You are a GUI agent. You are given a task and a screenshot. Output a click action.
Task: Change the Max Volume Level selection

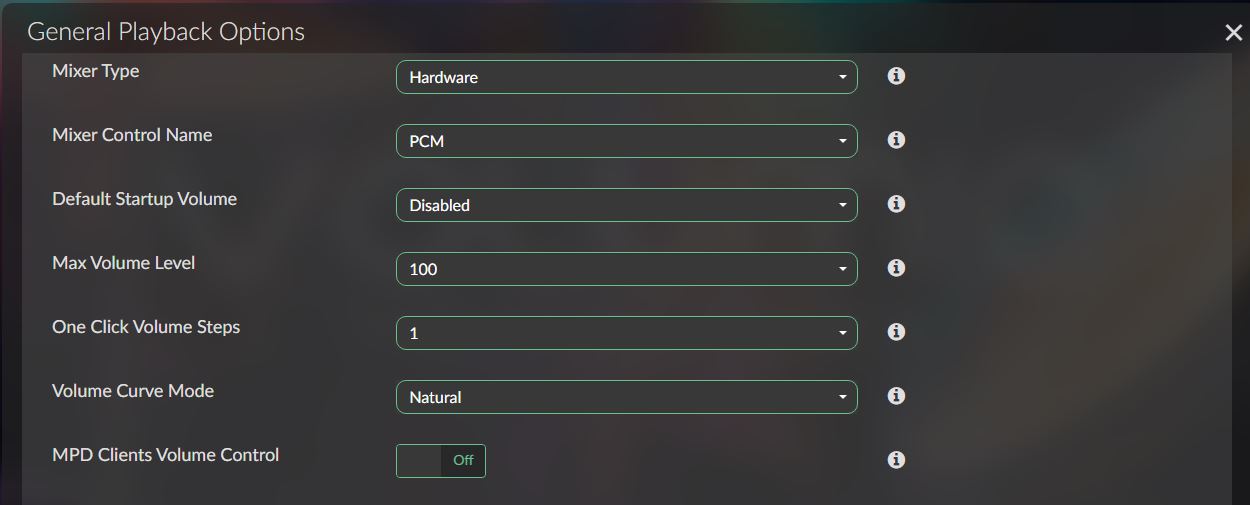626,269
